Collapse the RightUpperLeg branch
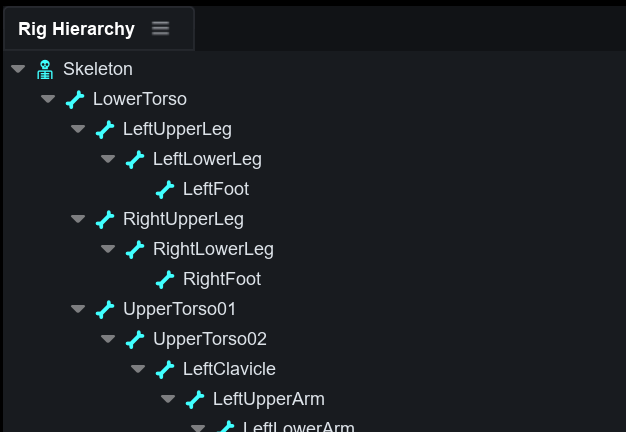Image resolution: width=626 pixels, height=432 pixels. tap(78, 219)
